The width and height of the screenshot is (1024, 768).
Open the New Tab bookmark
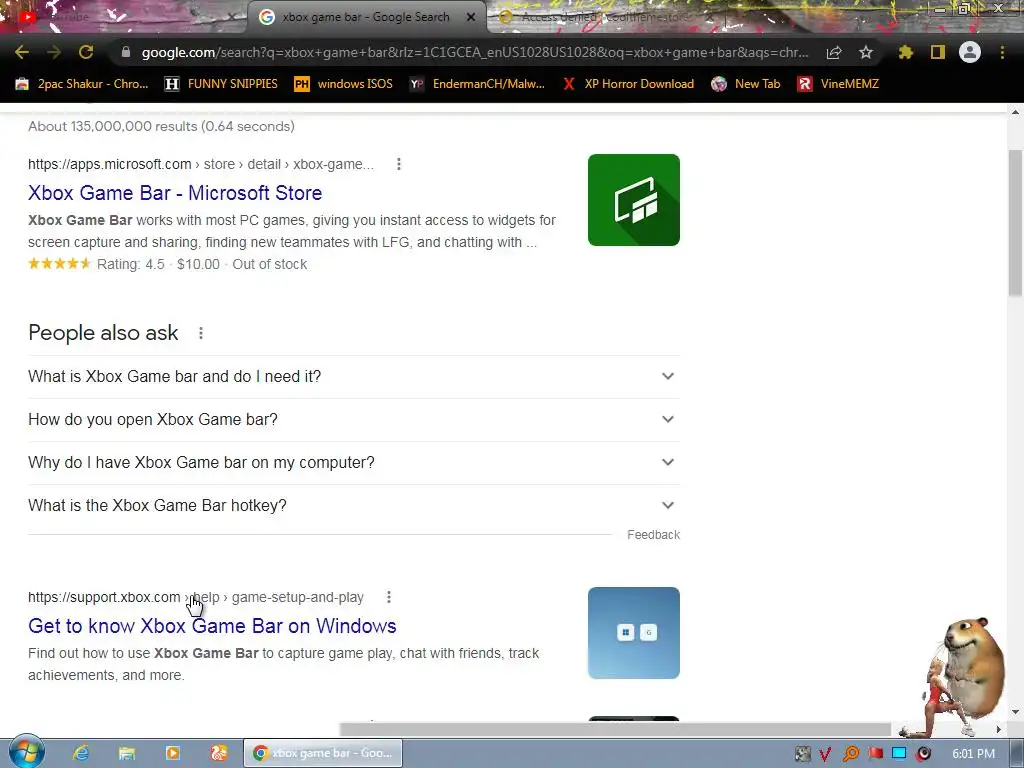(746, 84)
